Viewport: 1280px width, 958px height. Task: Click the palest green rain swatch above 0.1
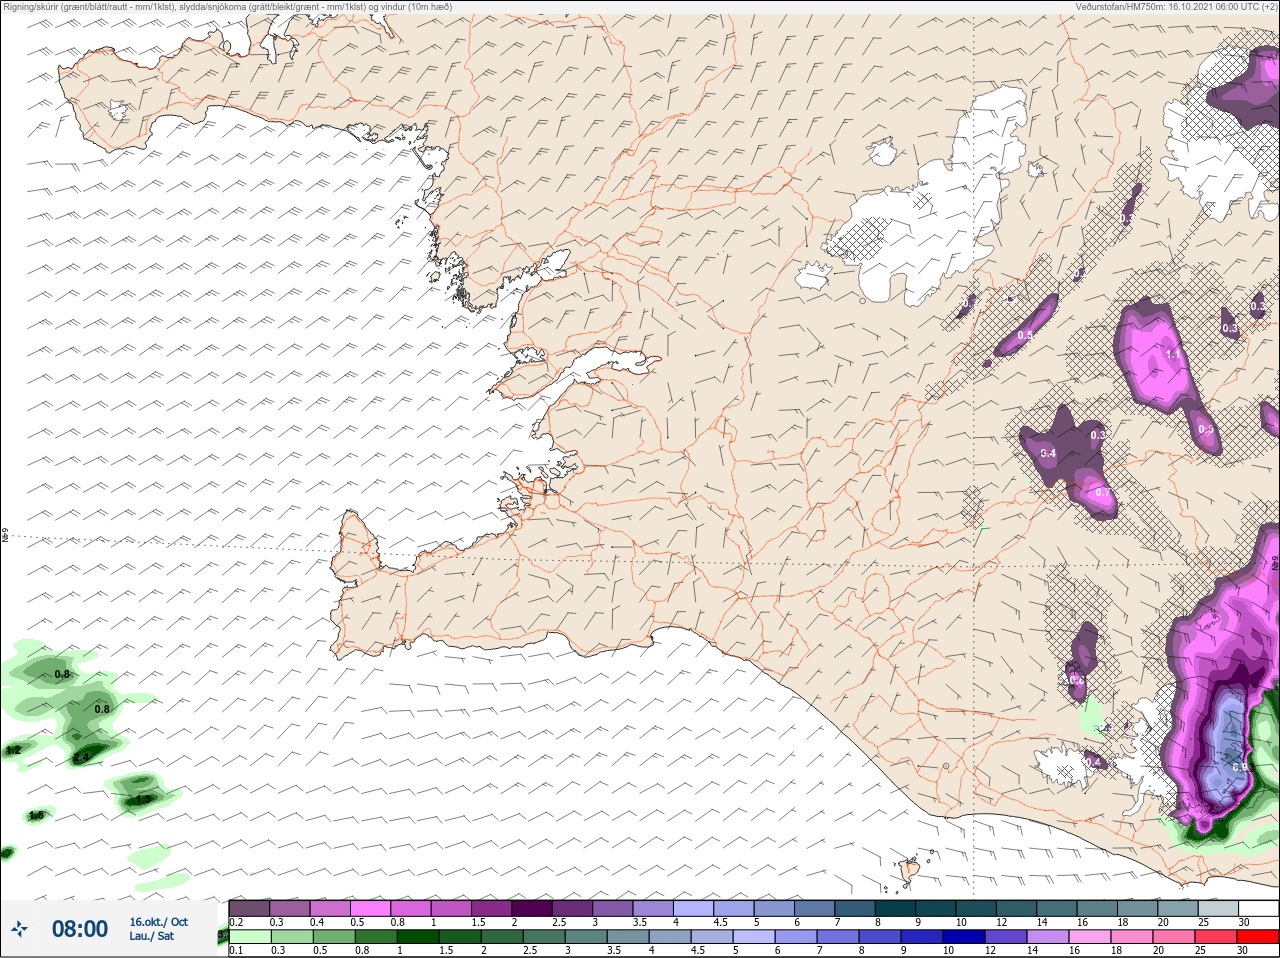[x=249, y=936]
